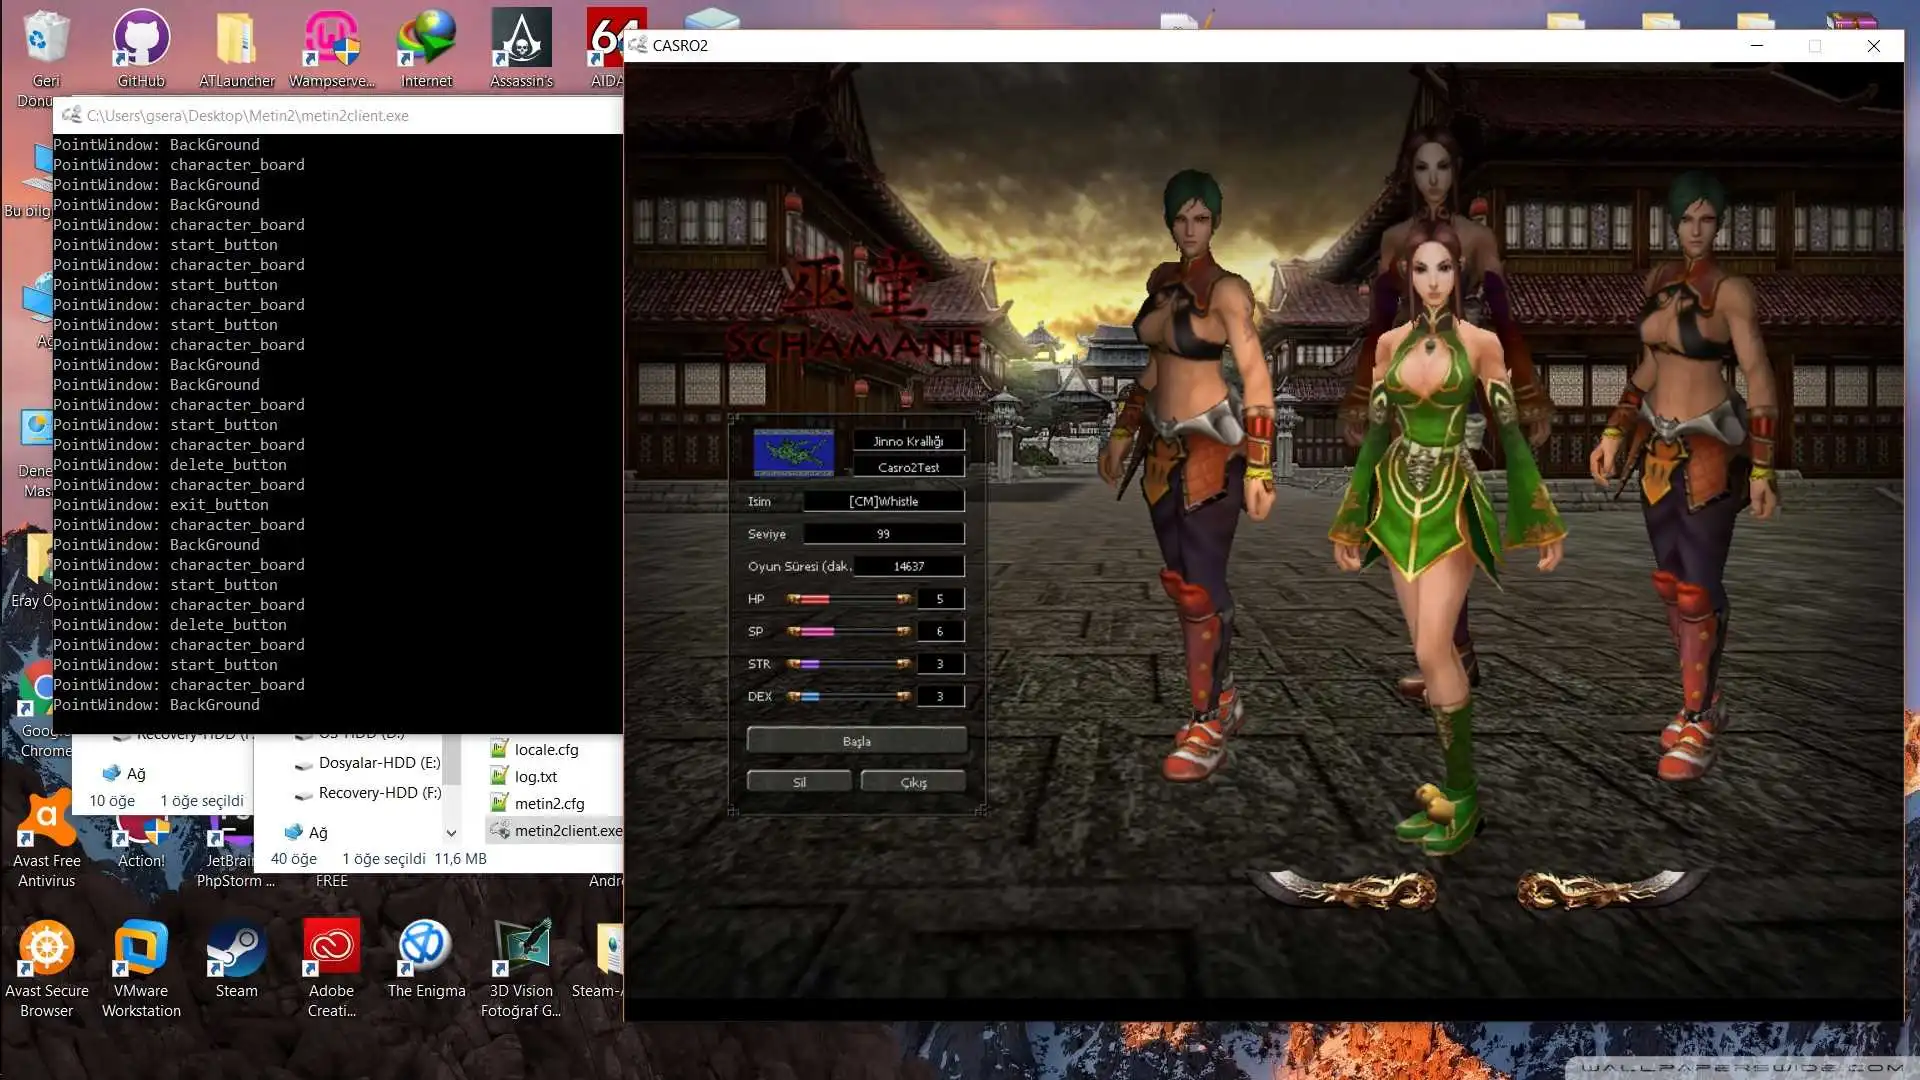Open the 3D Vision Fotoğraf shortcut

tap(521, 968)
